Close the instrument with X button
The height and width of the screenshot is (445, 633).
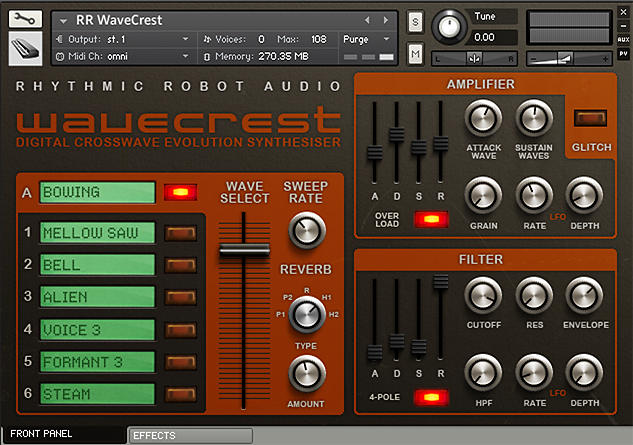(623, 12)
